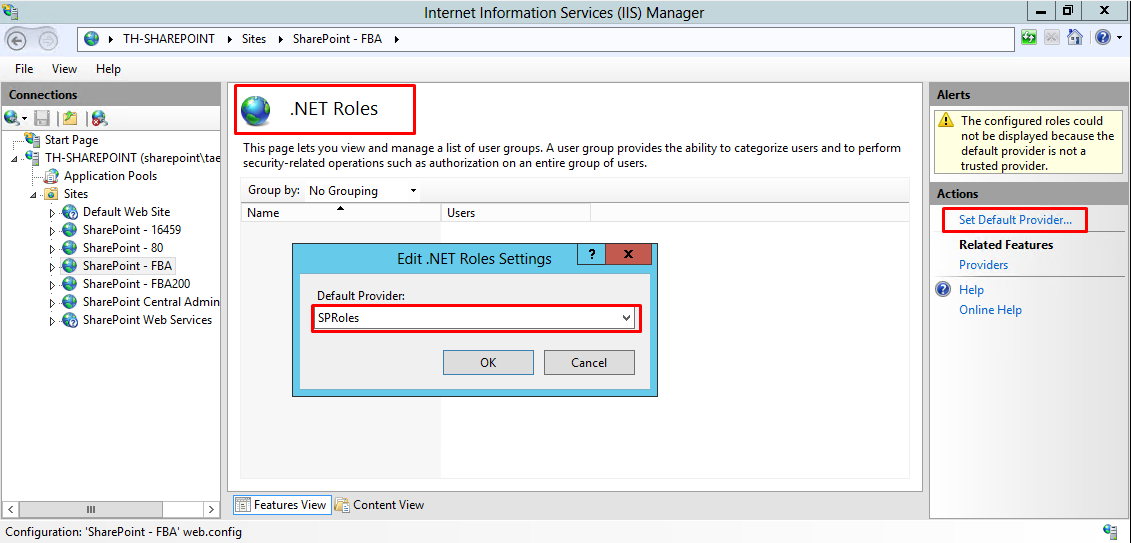The height and width of the screenshot is (543, 1131).
Task: Click Cancel in the roles dialog
Action: pos(589,363)
